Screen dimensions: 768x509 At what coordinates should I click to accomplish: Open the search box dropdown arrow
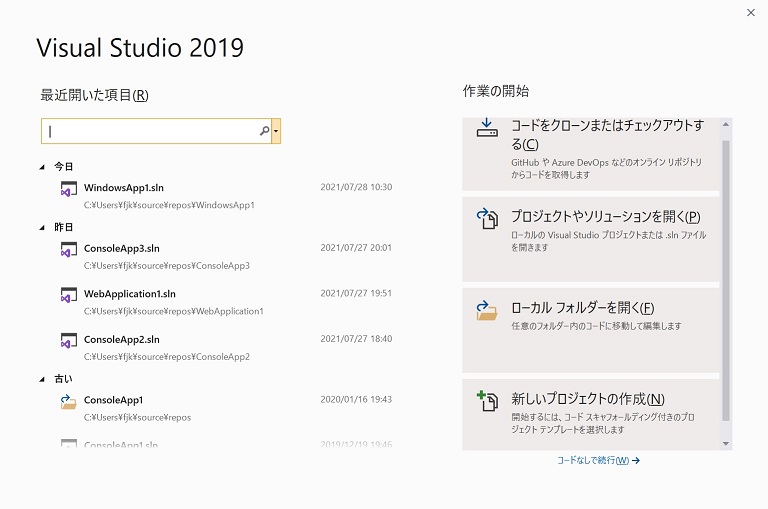(276, 131)
